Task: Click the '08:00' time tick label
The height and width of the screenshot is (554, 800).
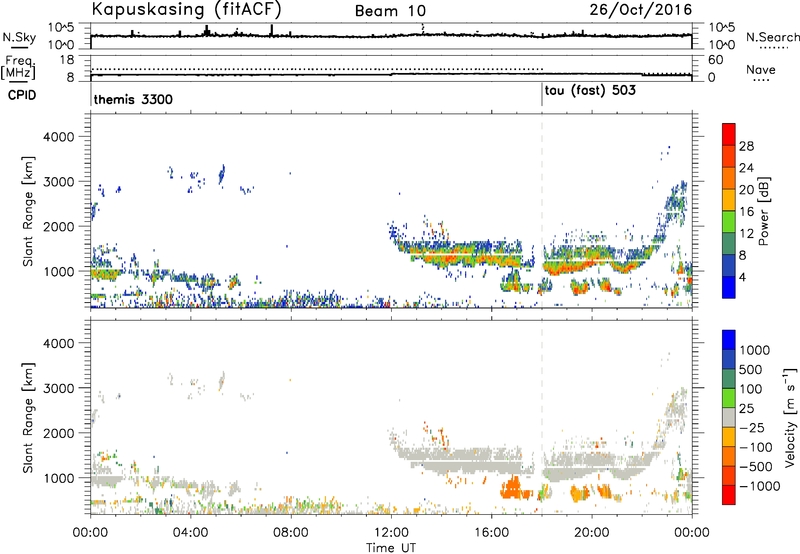Action: pos(291,533)
